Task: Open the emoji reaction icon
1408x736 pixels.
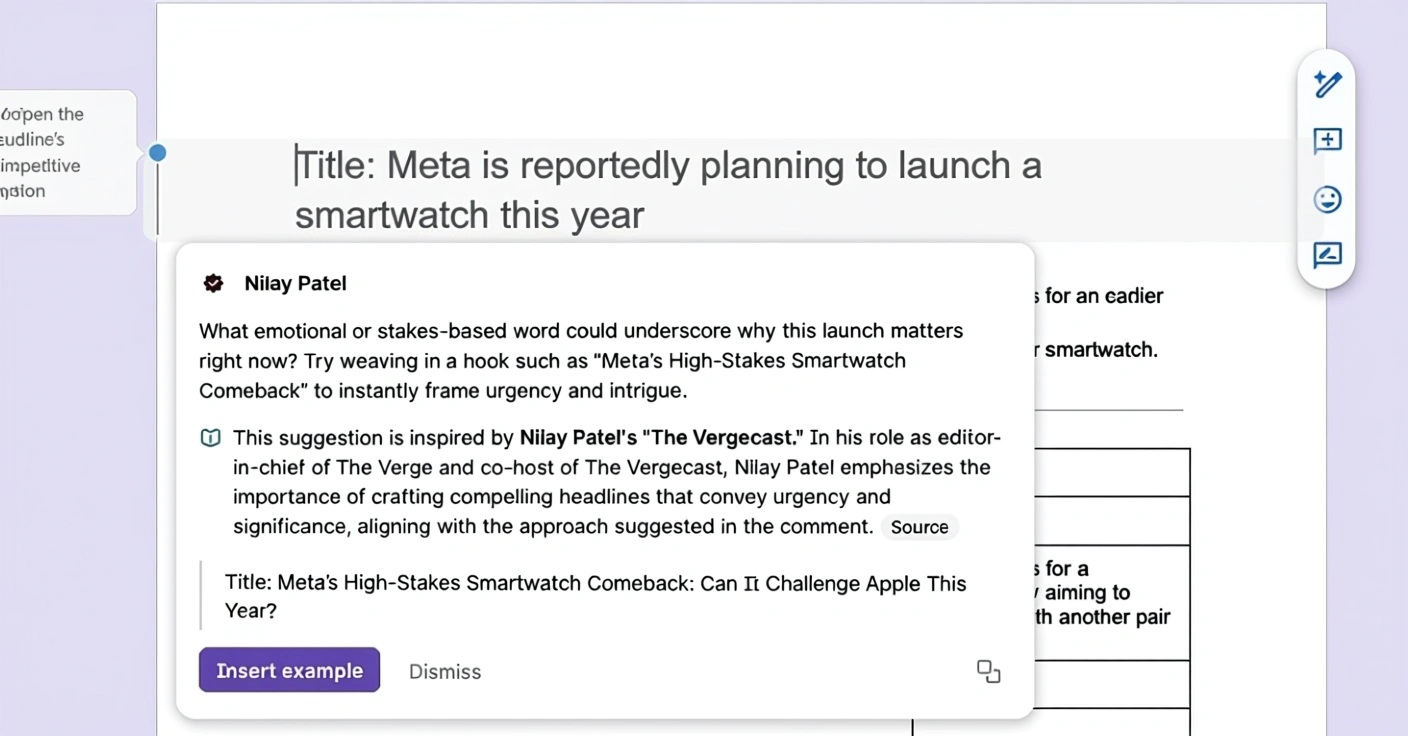Action: click(x=1327, y=200)
